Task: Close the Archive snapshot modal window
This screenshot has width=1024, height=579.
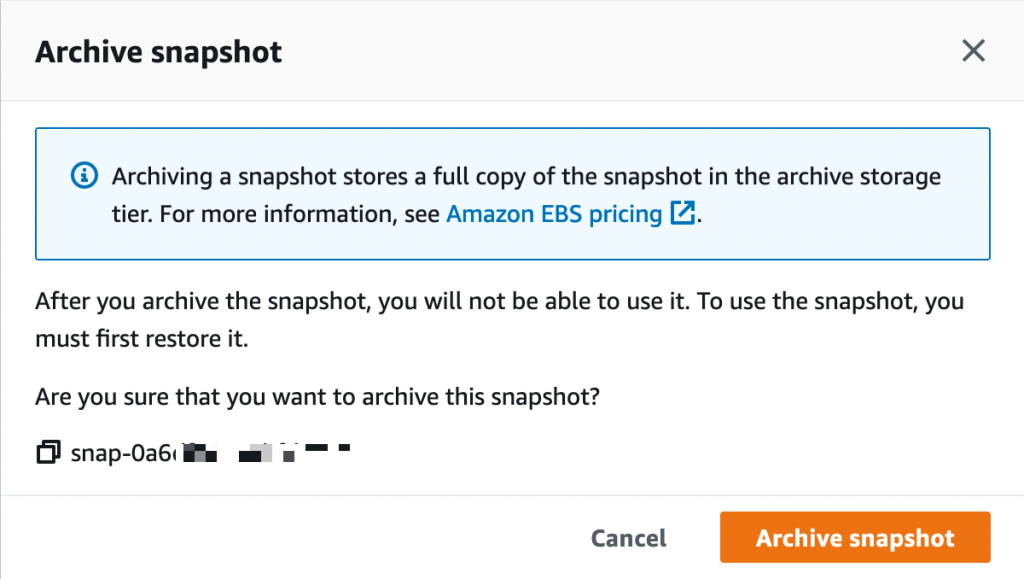Action: coord(973,50)
